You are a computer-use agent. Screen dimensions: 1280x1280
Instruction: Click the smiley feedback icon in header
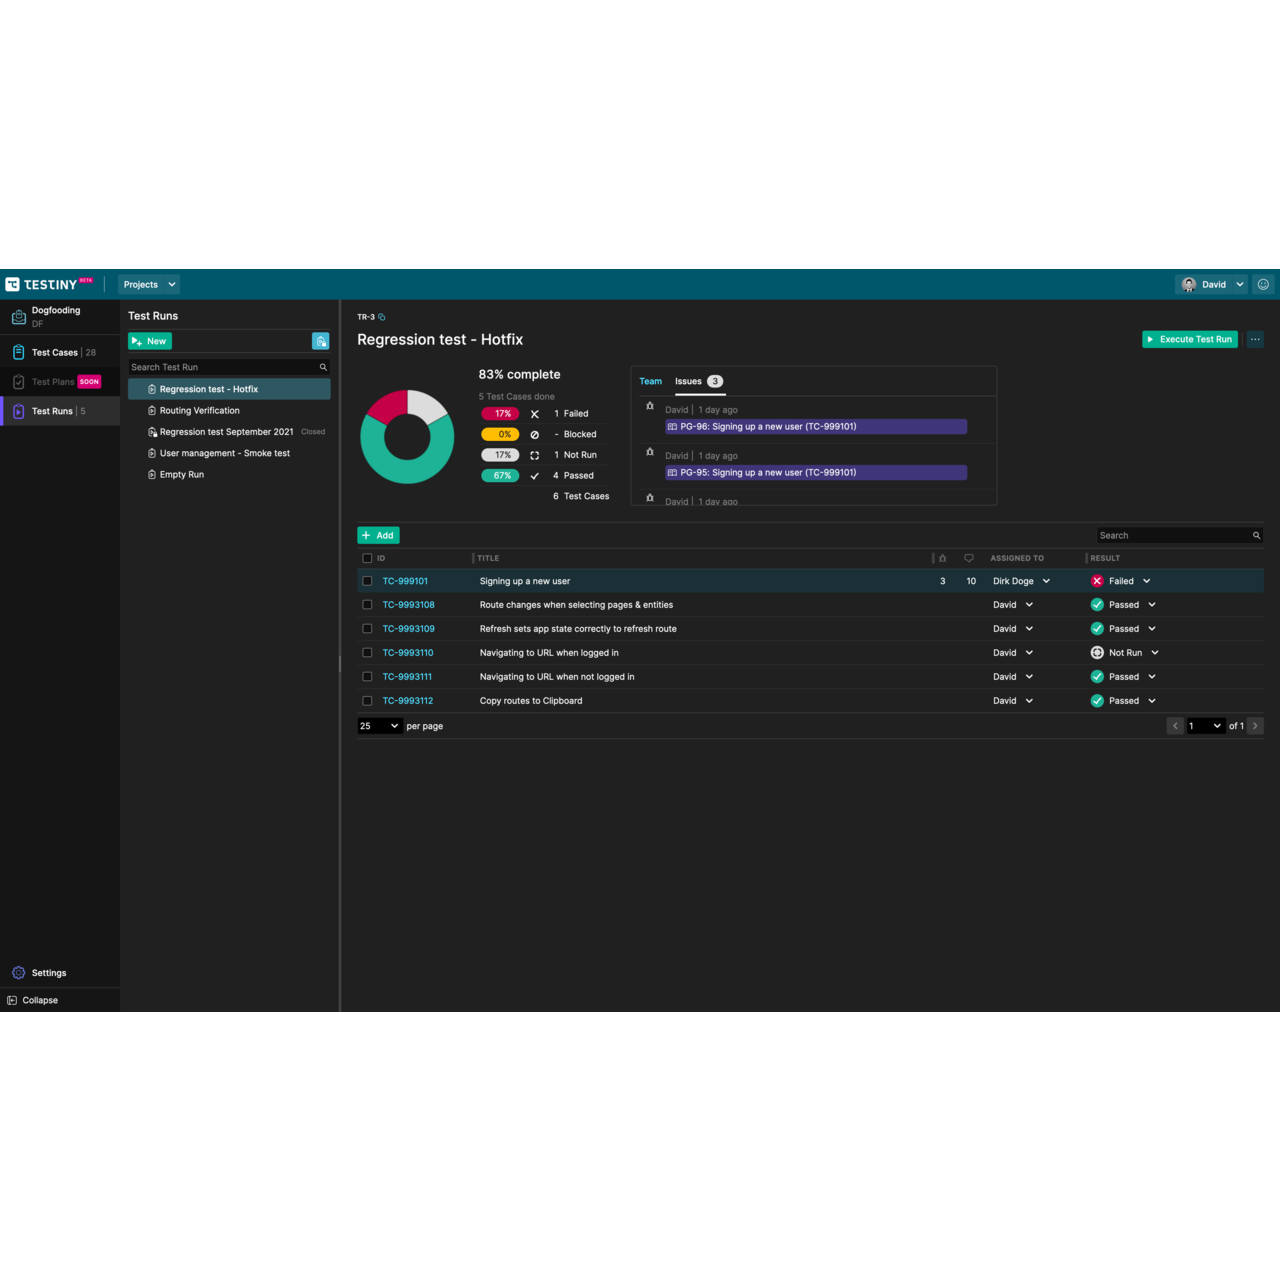1263,285
